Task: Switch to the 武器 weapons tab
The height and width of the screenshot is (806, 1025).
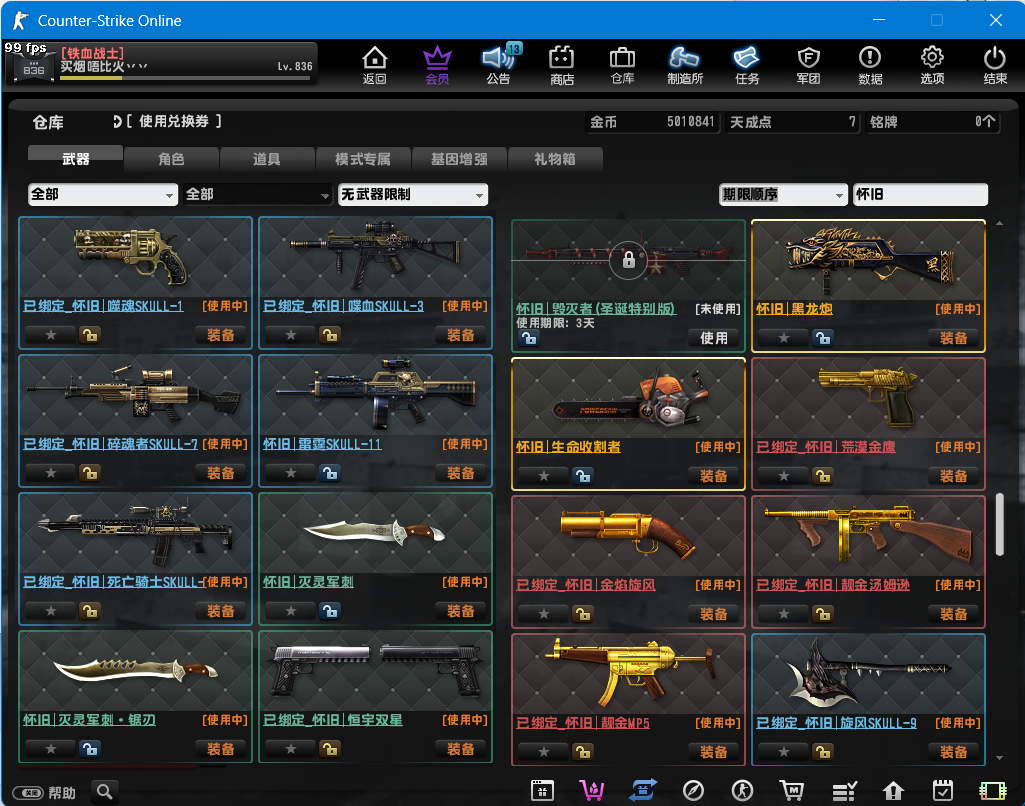Action: pos(75,159)
